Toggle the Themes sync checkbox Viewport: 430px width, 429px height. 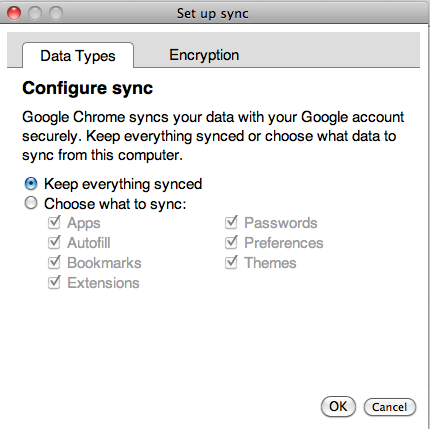pyautogui.click(x=231, y=262)
